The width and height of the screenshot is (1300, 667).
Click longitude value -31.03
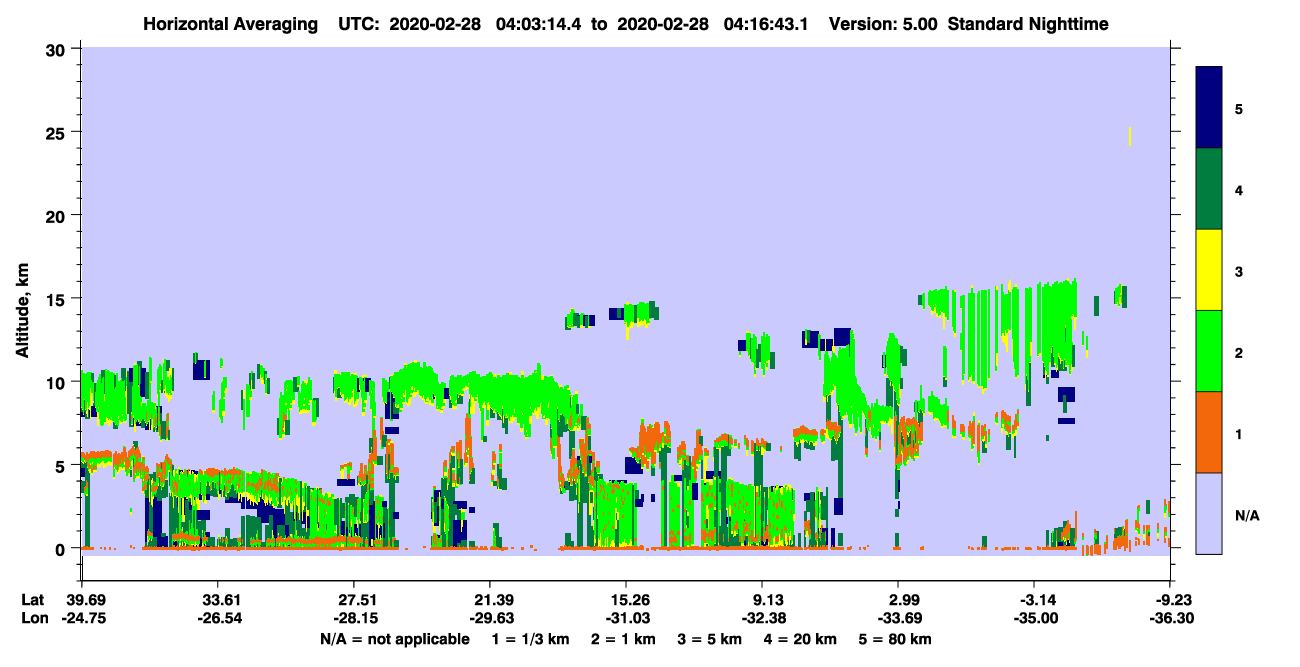(626, 618)
